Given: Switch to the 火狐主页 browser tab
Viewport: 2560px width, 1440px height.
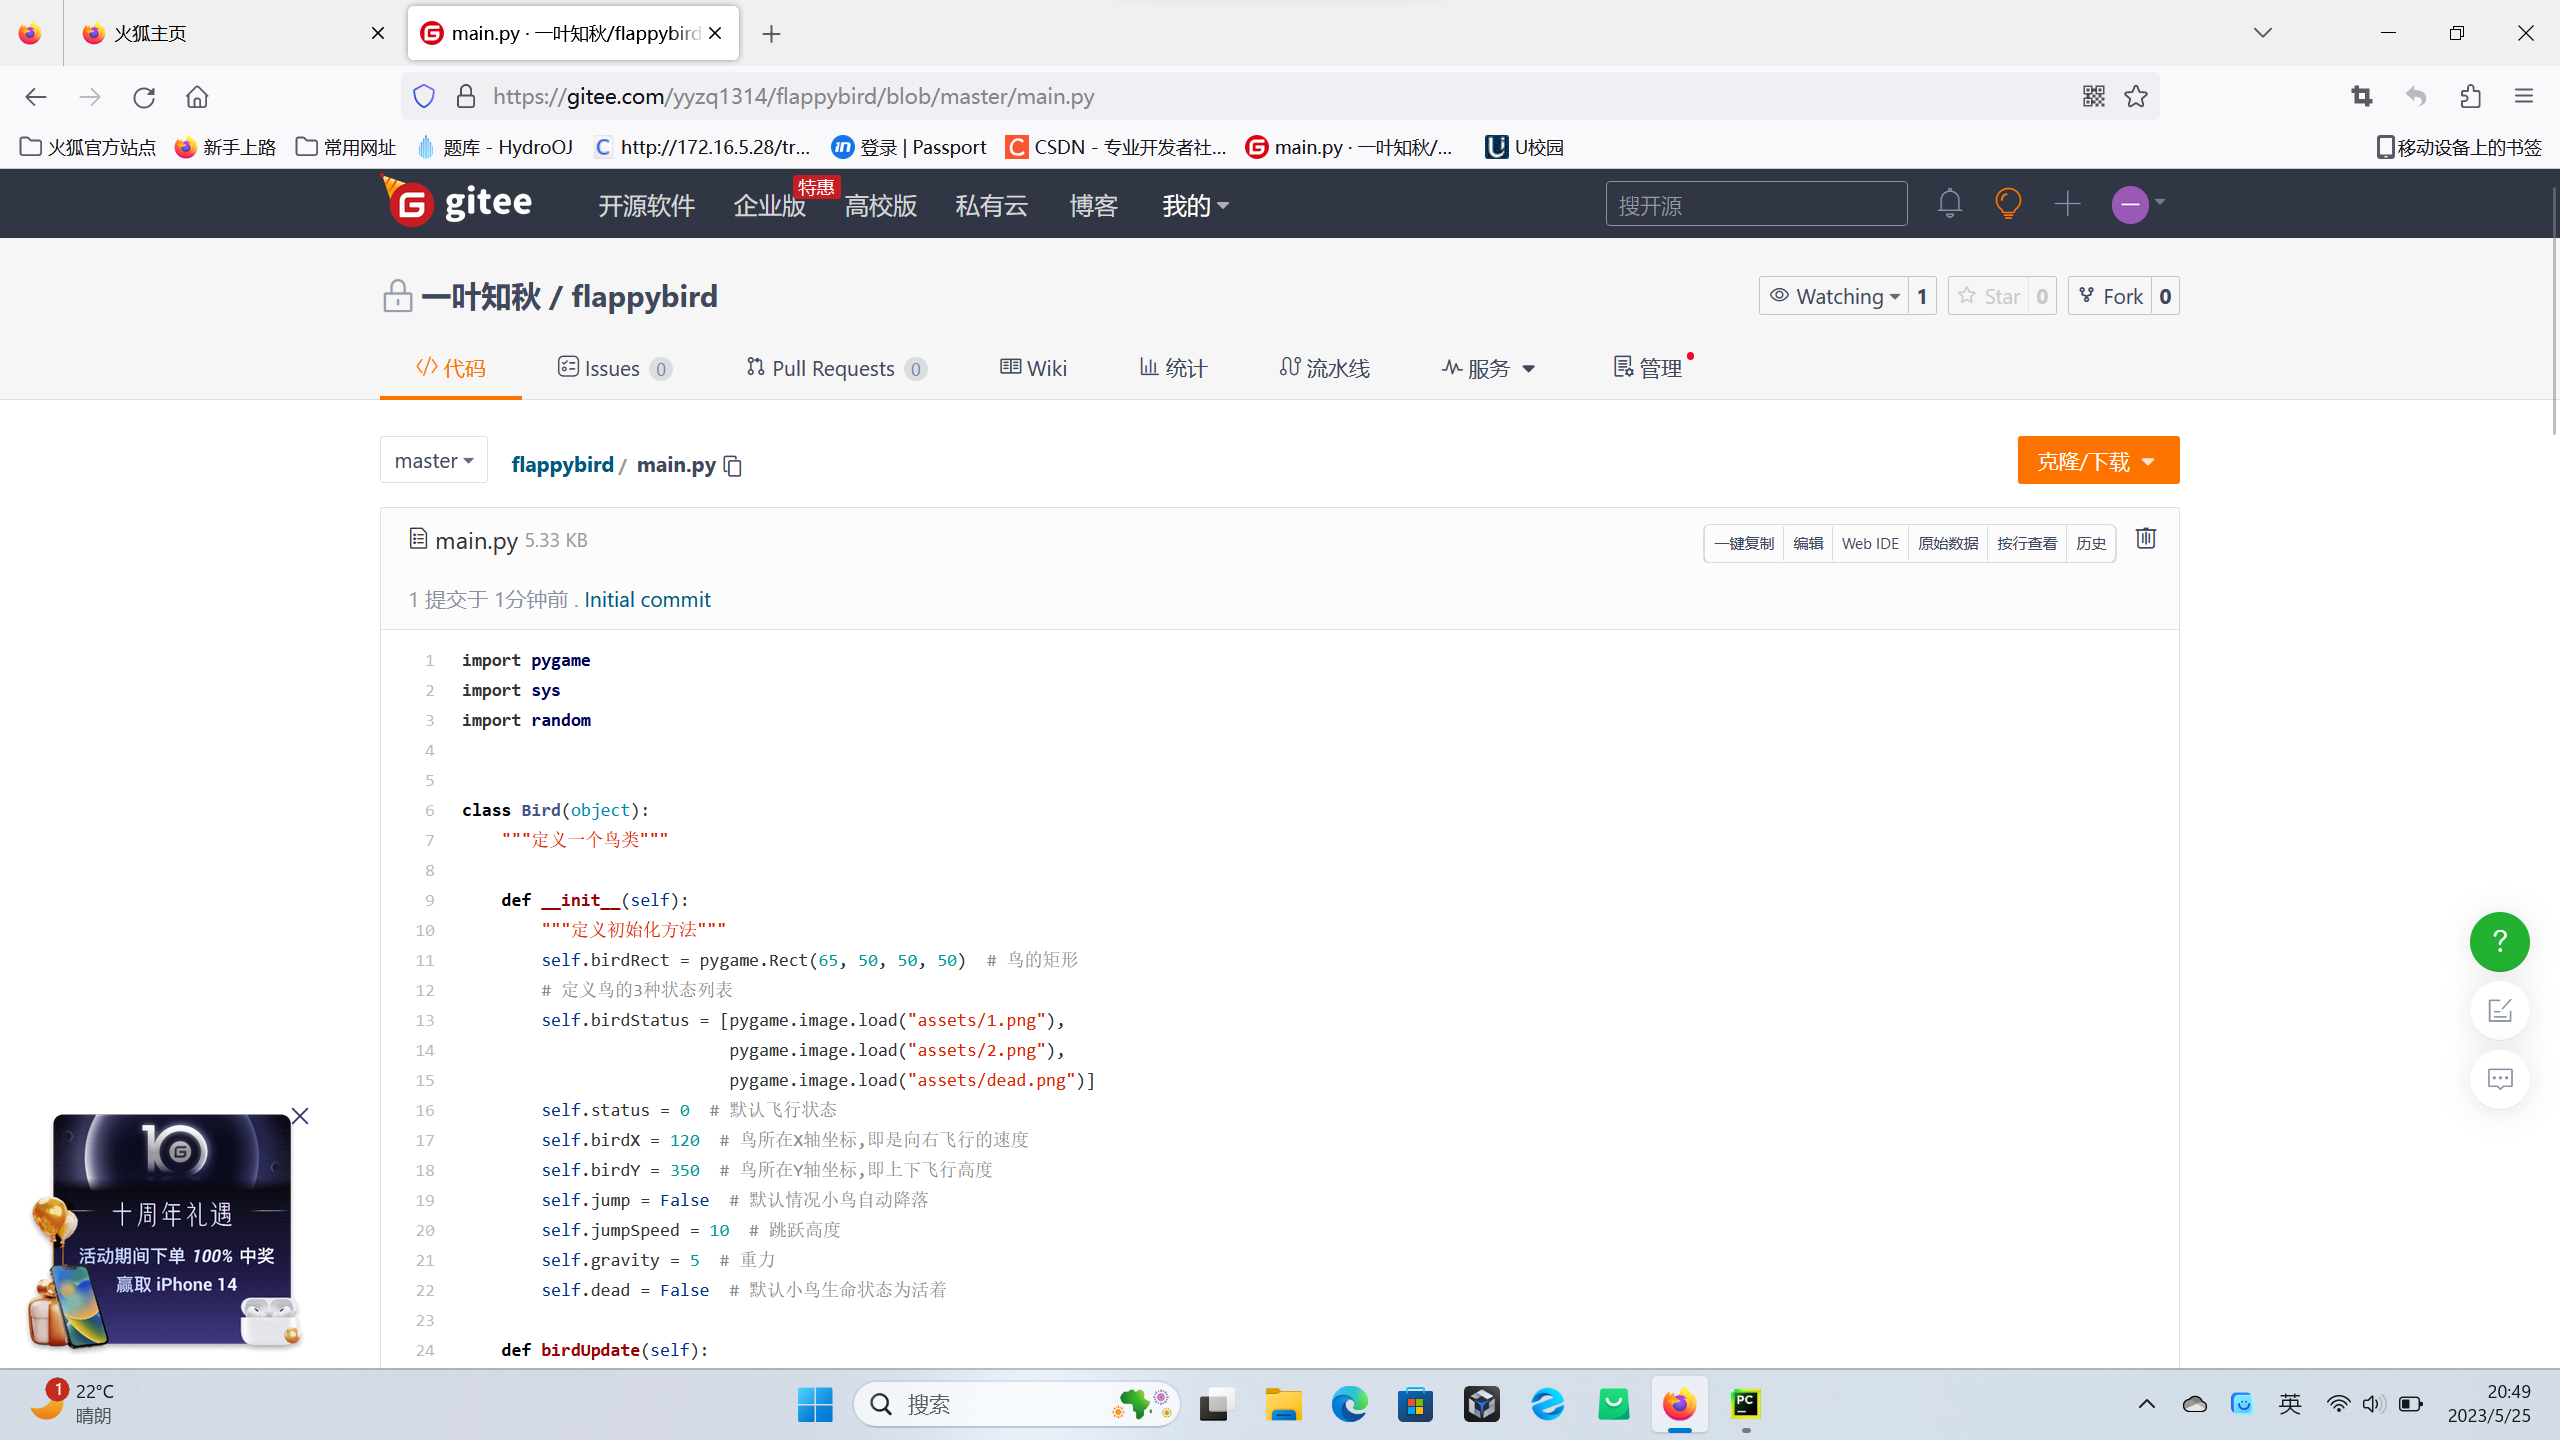Looking at the screenshot, I should (x=232, y=33).
